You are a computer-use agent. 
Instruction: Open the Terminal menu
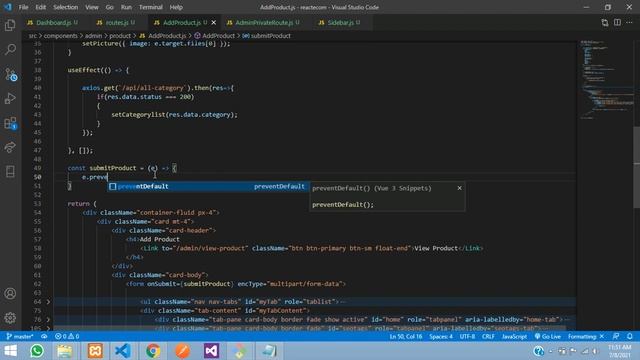pos(151,7)
